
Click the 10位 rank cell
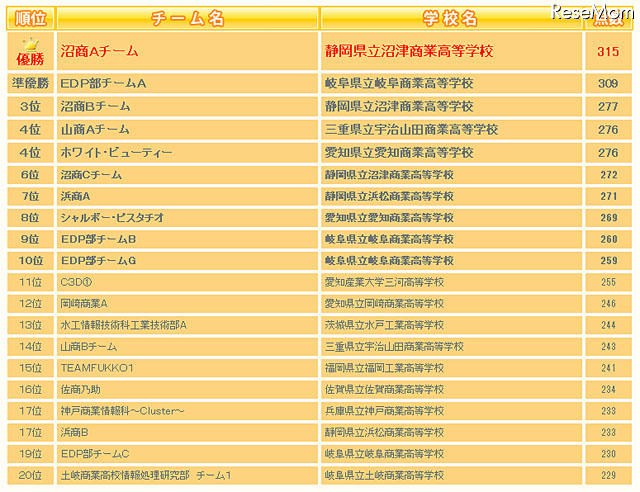pos(30,260)
